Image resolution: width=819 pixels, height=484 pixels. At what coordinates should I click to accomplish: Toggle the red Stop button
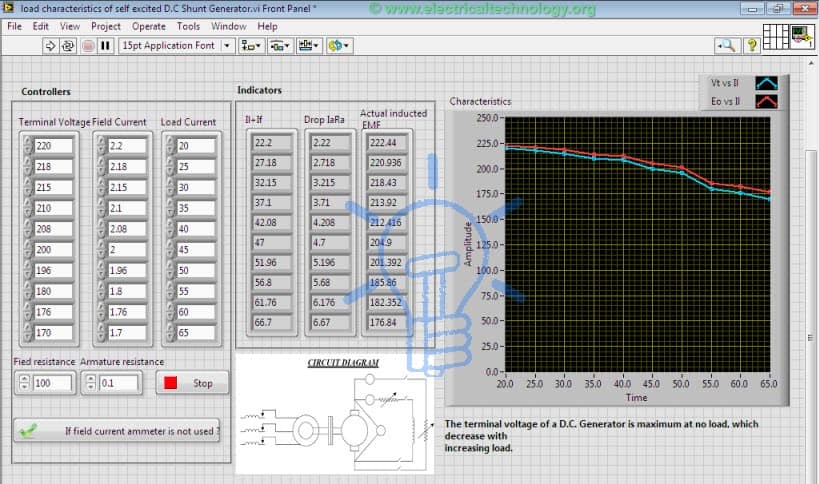(192, 383)
